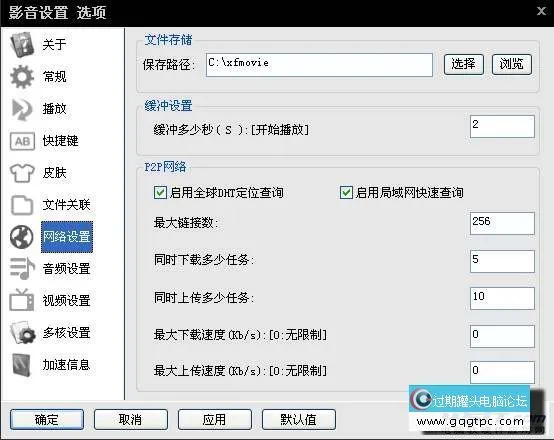Uncheck 启用局域网快速查询 checkbox

pyautogui.click(x=346, y=193)
